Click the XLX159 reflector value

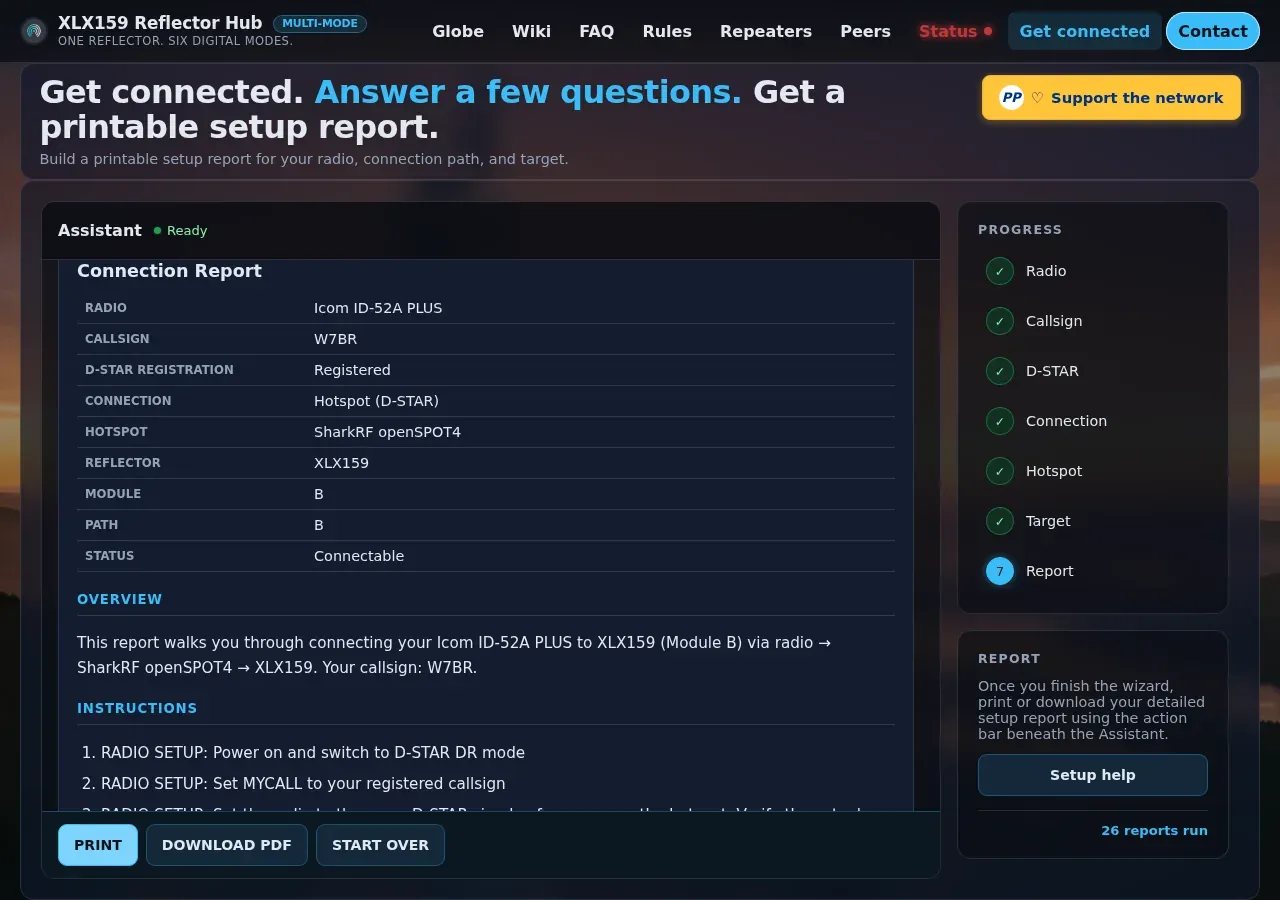(x=341, y=463)
